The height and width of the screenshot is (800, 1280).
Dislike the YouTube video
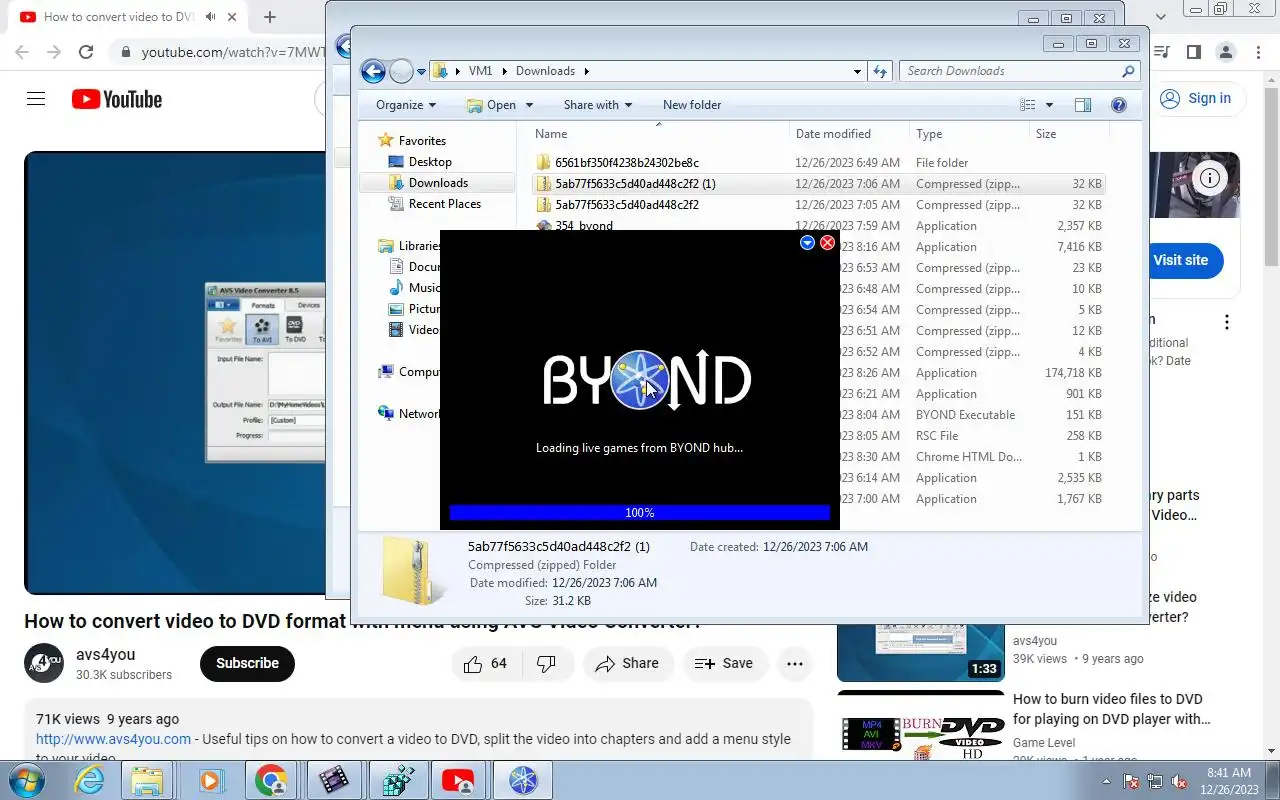pyautogui.click(x=547, y=663)
